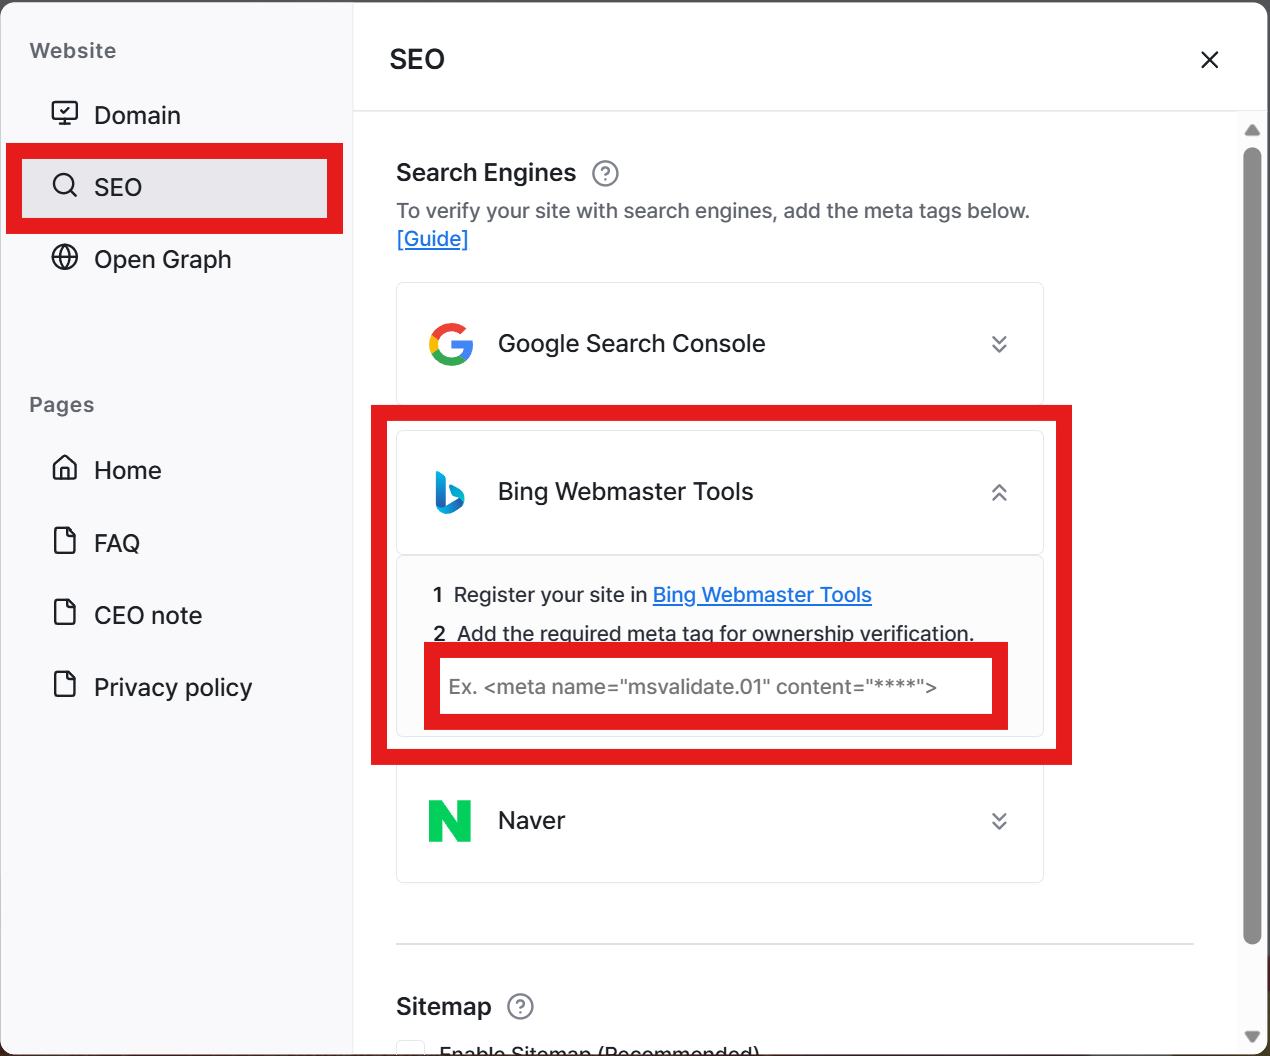Click the Bing logo icon

click(x=450, y=492)
